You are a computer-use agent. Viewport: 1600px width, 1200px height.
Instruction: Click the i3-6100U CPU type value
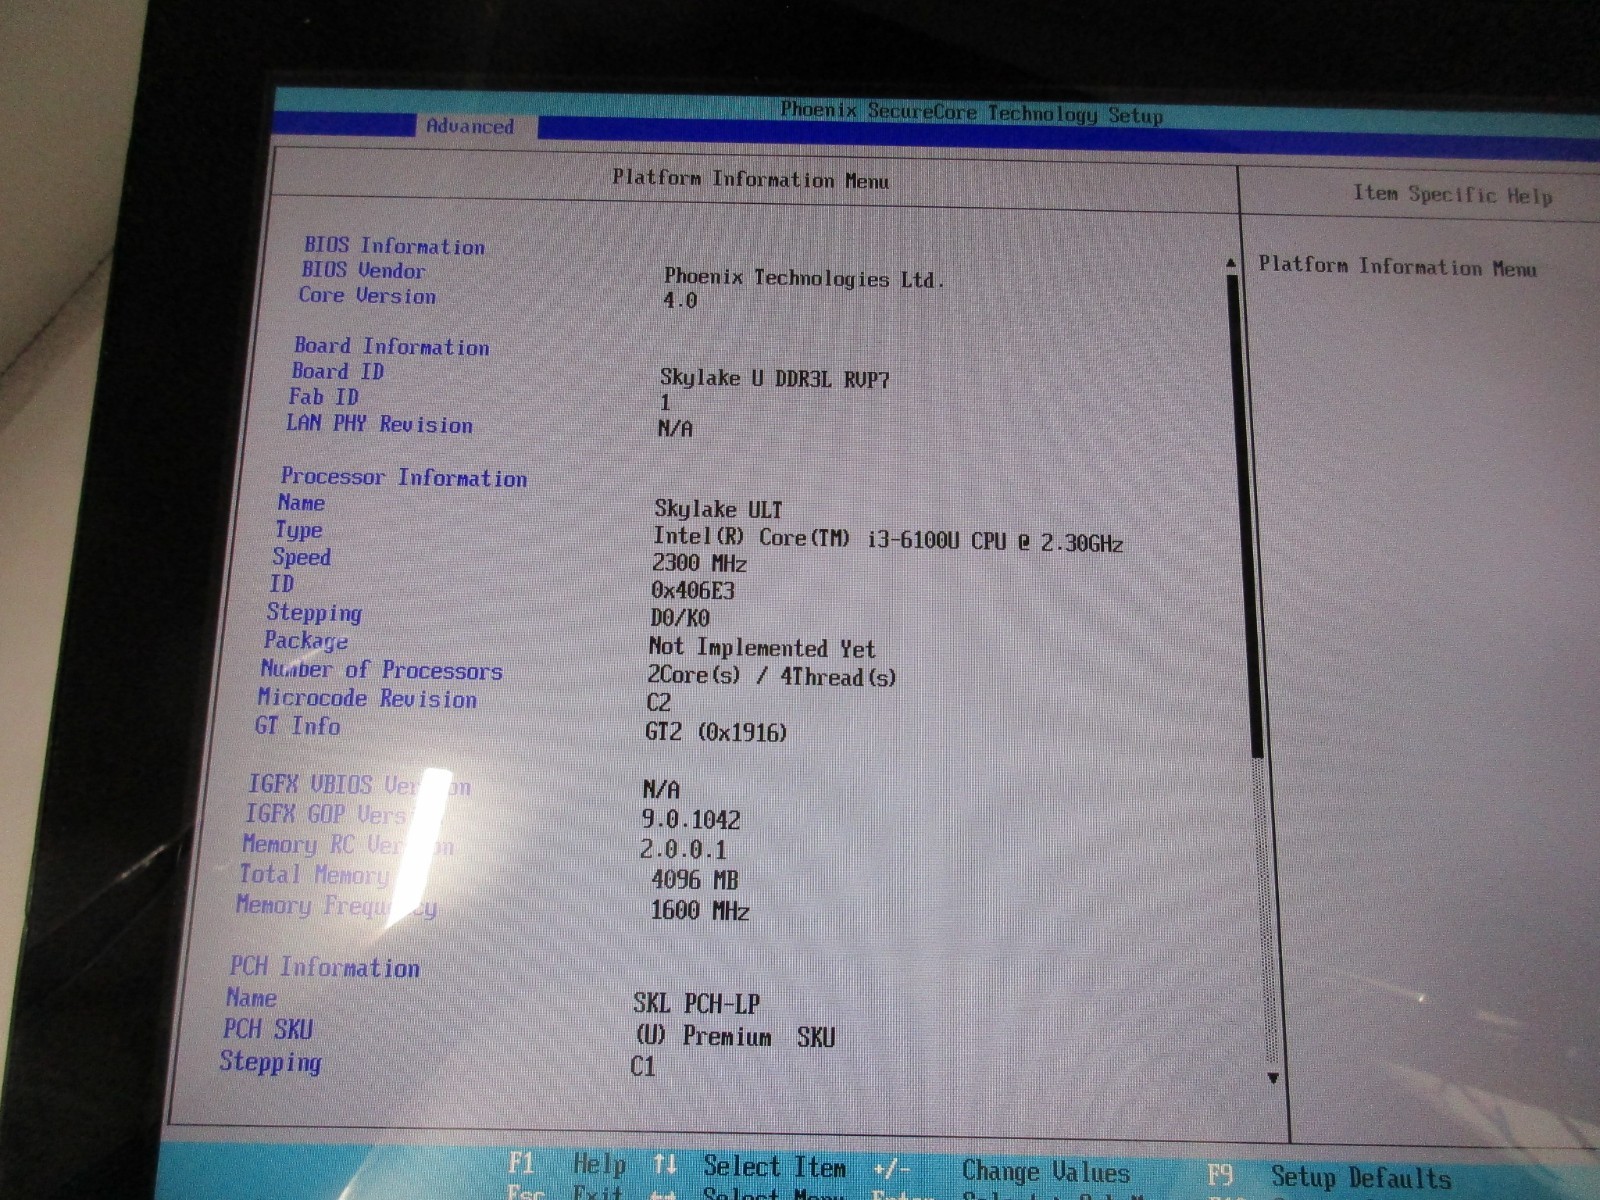[x=888, y=540]
